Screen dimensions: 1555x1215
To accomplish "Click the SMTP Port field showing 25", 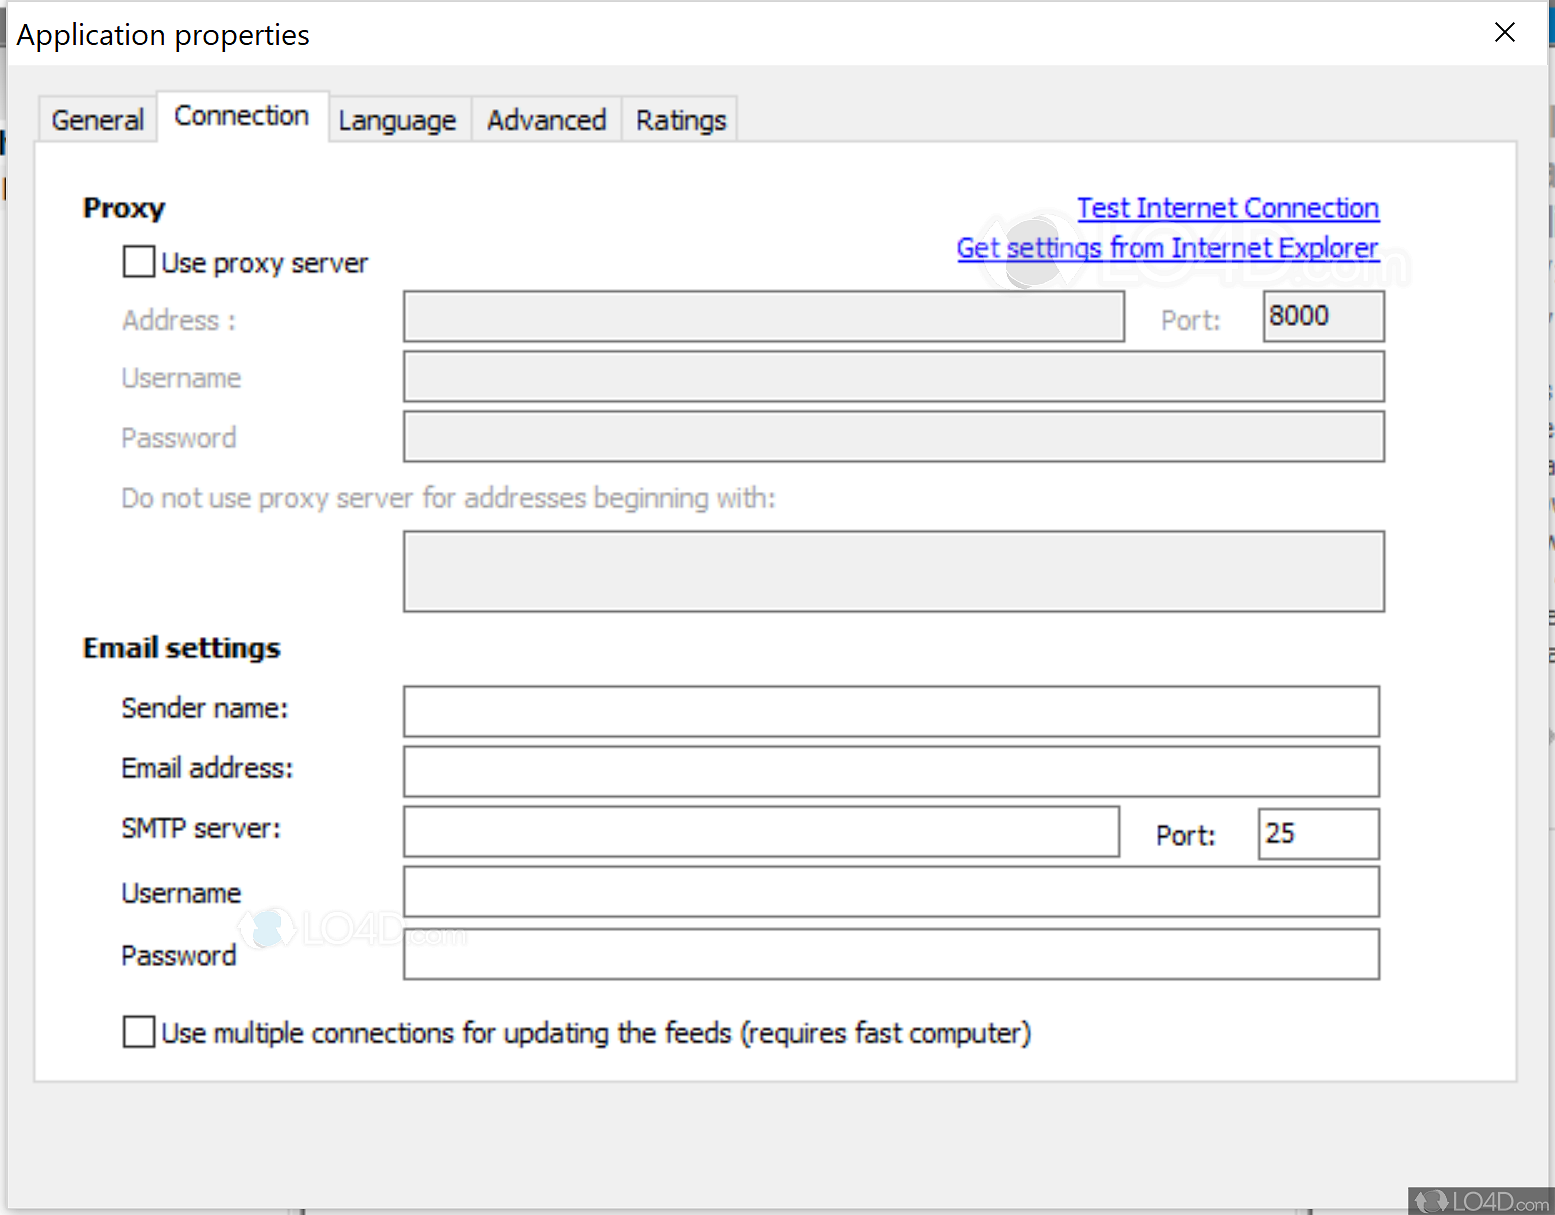I will tap(1317, 833).
